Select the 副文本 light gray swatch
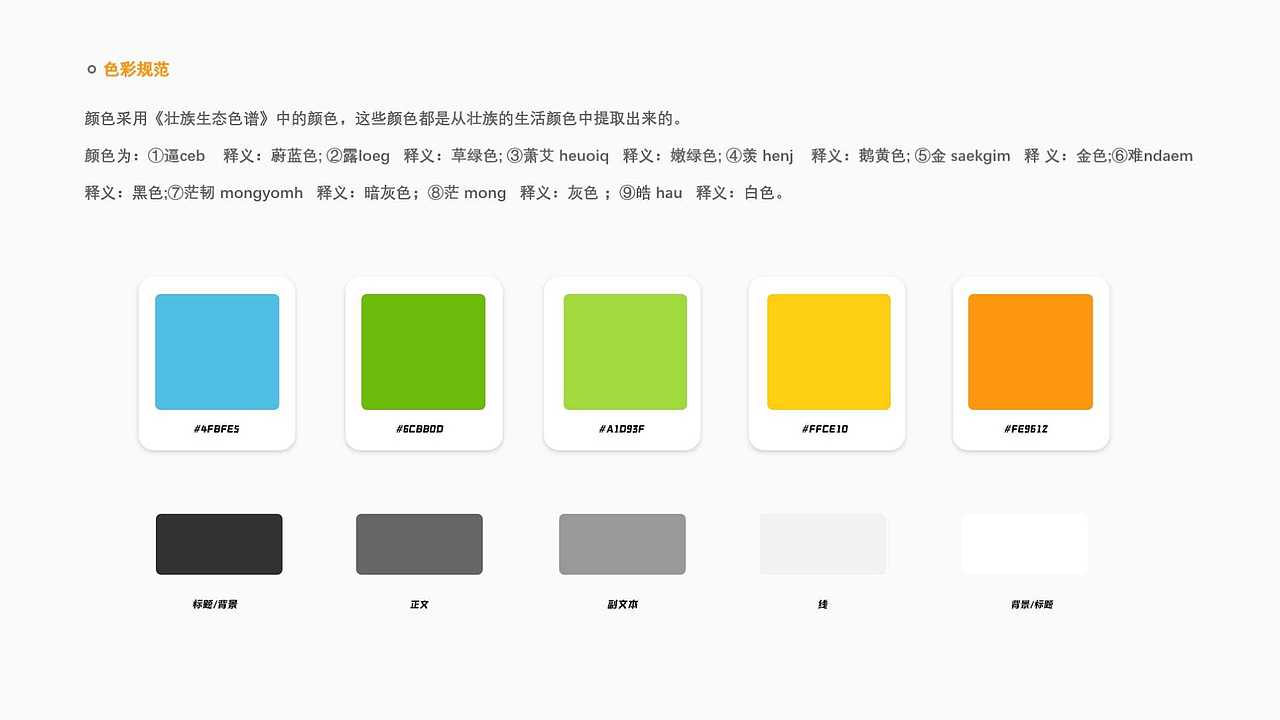The width and height of the screenshot is (1280, 720). pyautogui.click(x=622, y=543)
